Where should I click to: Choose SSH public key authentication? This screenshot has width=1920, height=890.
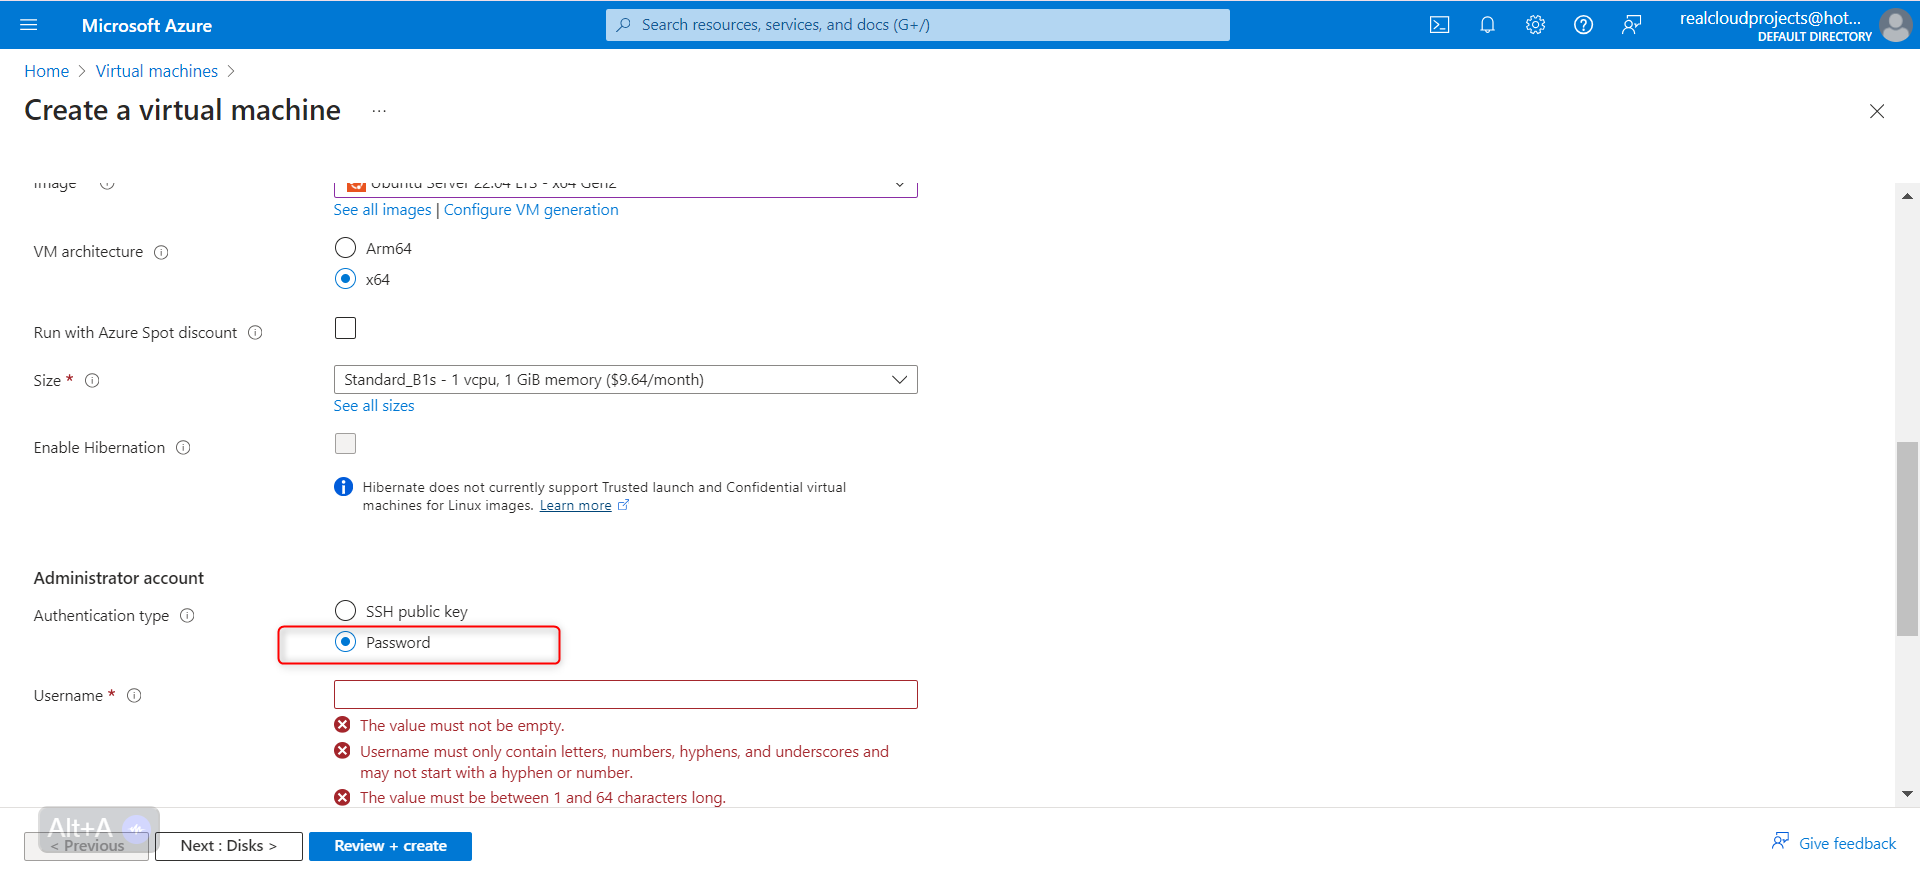345,611
